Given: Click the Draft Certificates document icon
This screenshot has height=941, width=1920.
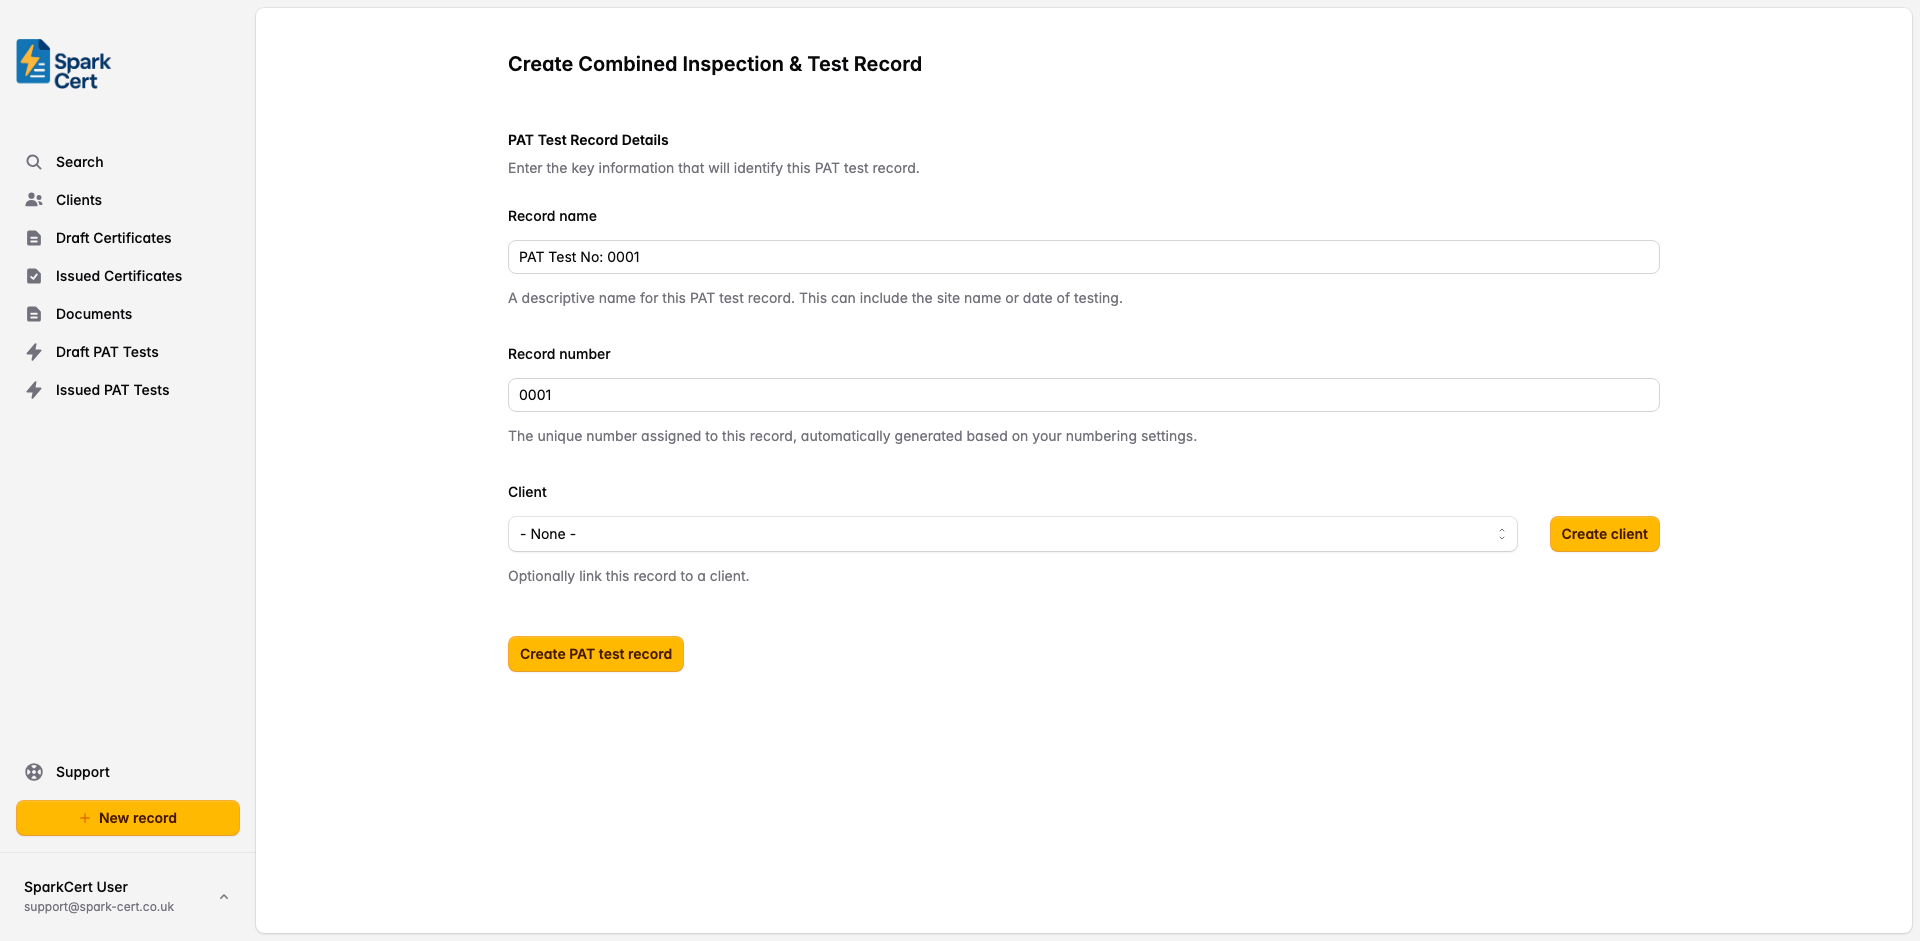Looking at the screenshot, I should pos(34,237).
